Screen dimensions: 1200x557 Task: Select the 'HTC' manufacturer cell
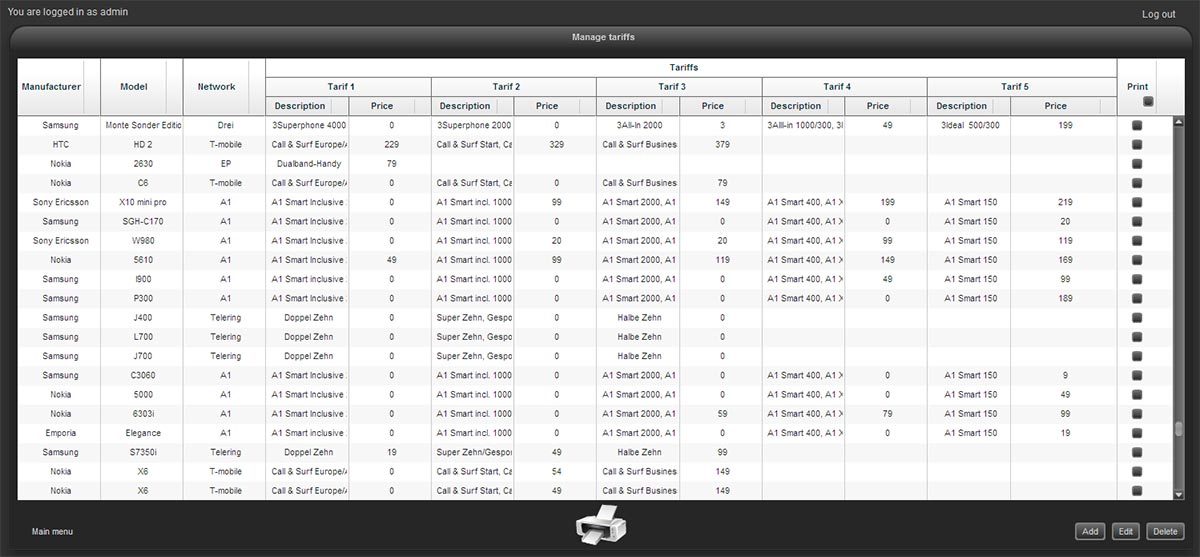click(60, 145)
